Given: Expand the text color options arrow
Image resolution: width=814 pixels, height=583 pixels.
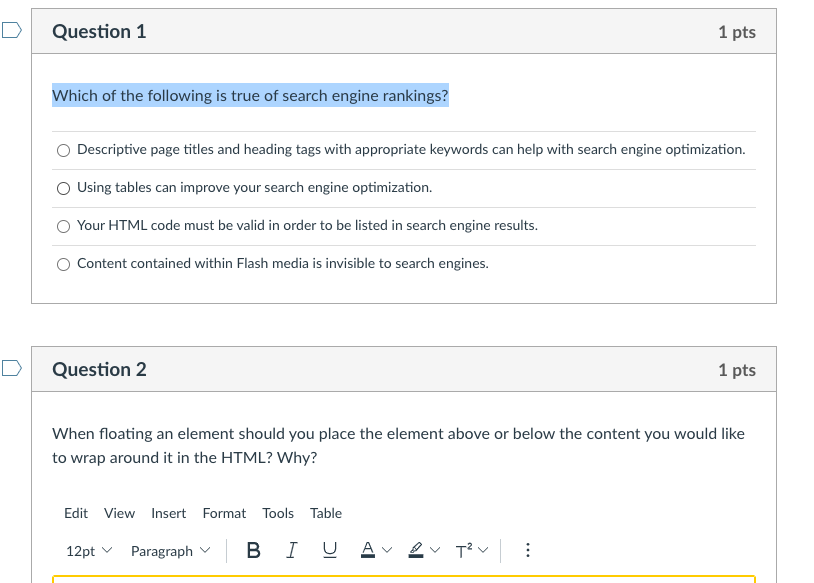Looking at the screenshot, I should point(387,550).
